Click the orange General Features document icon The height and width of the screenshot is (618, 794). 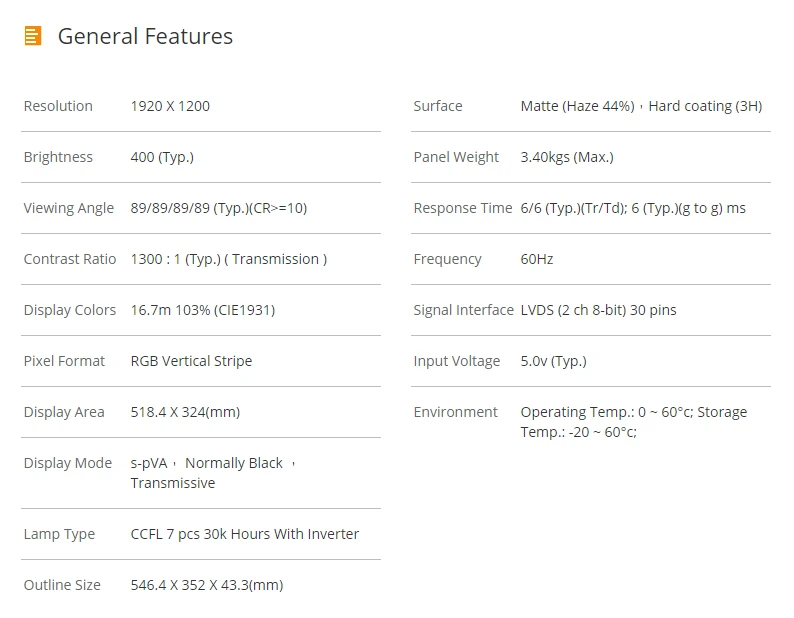[x=33, y=36]
